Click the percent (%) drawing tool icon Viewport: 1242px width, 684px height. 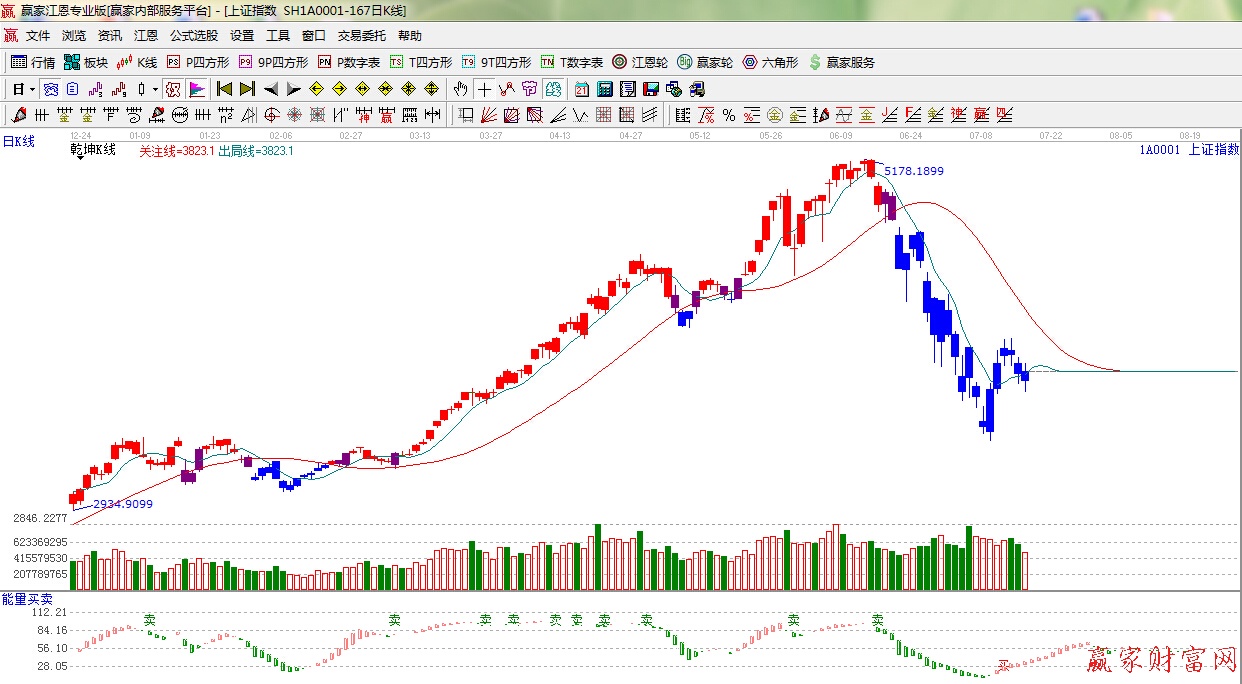[729, 115]
